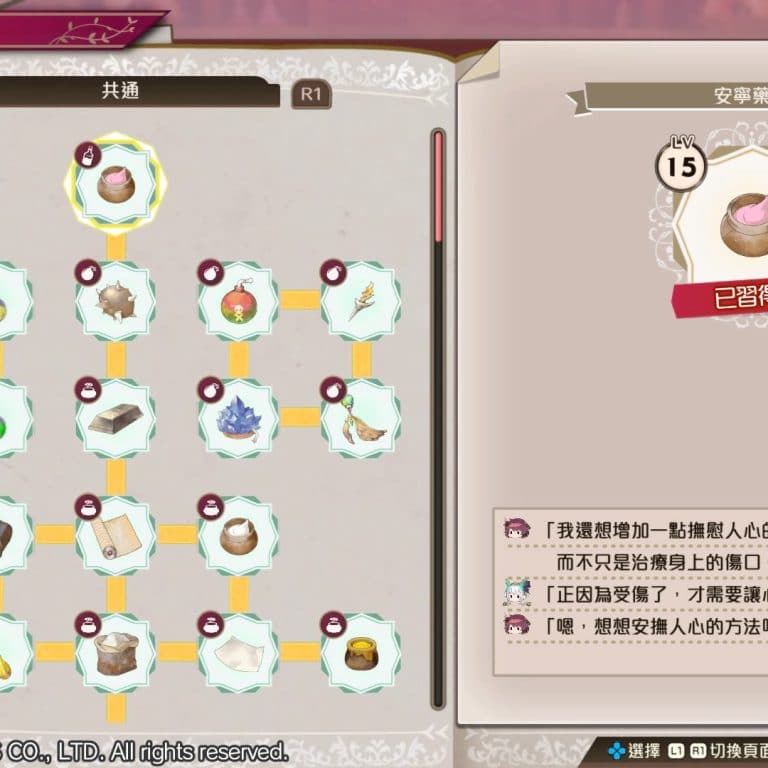
Task: Select the metal ingot recipe node
Action: tap(116, 419)
